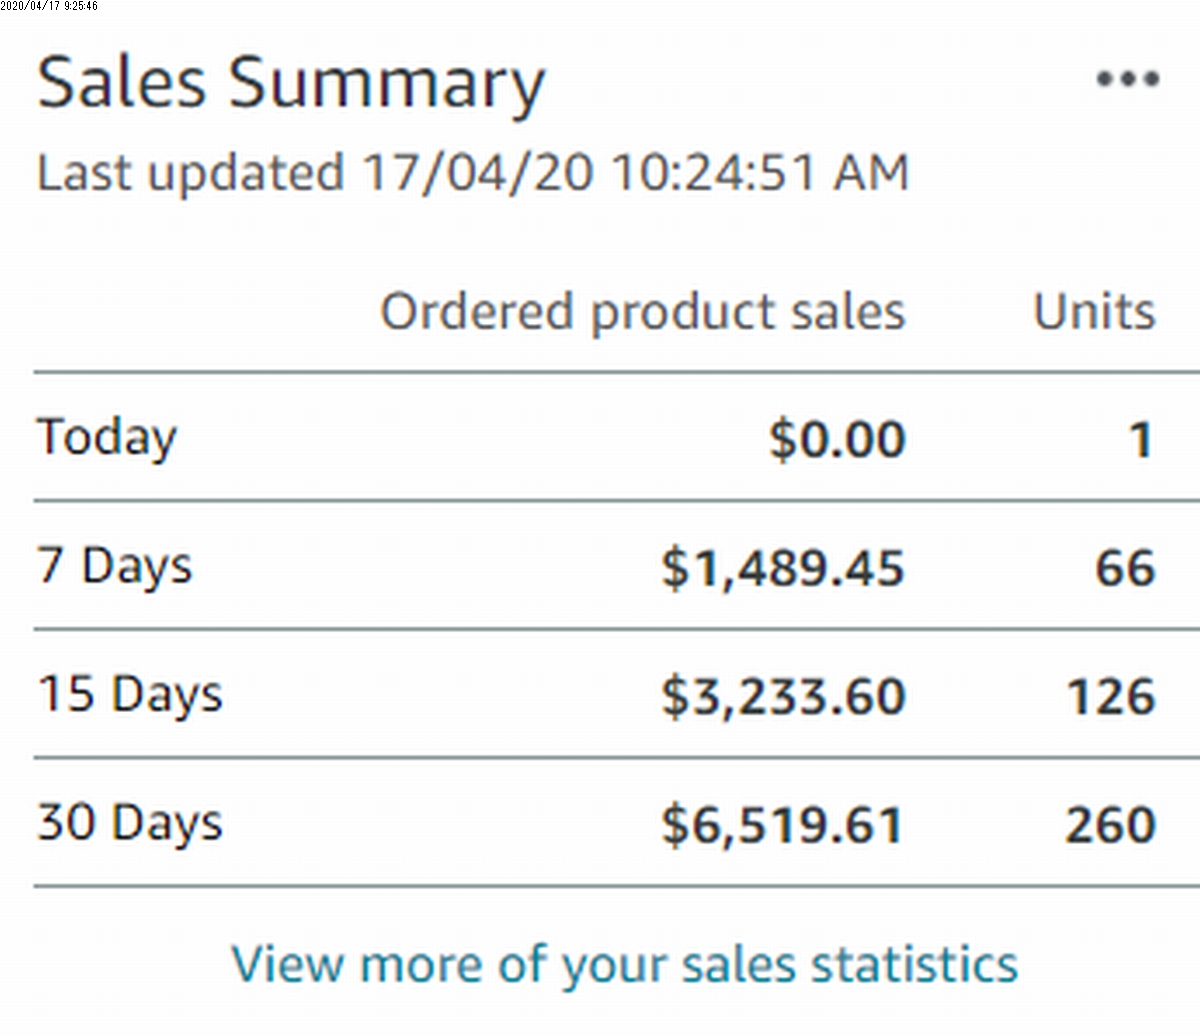The image size is (1200, 1036).
Task: Open View more of your sales statistics
Action: point(625,966)
